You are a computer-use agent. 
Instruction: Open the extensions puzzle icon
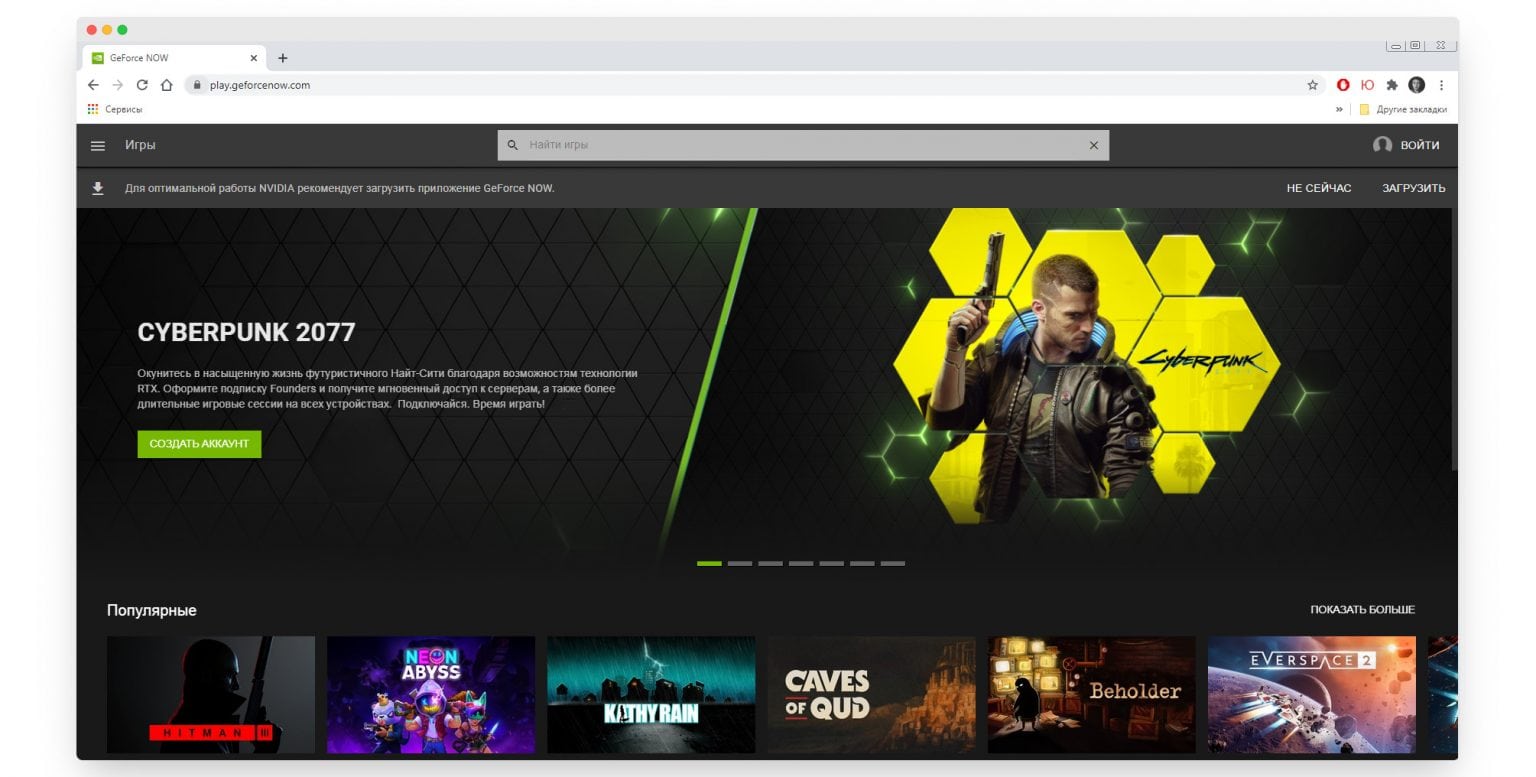1391,85
